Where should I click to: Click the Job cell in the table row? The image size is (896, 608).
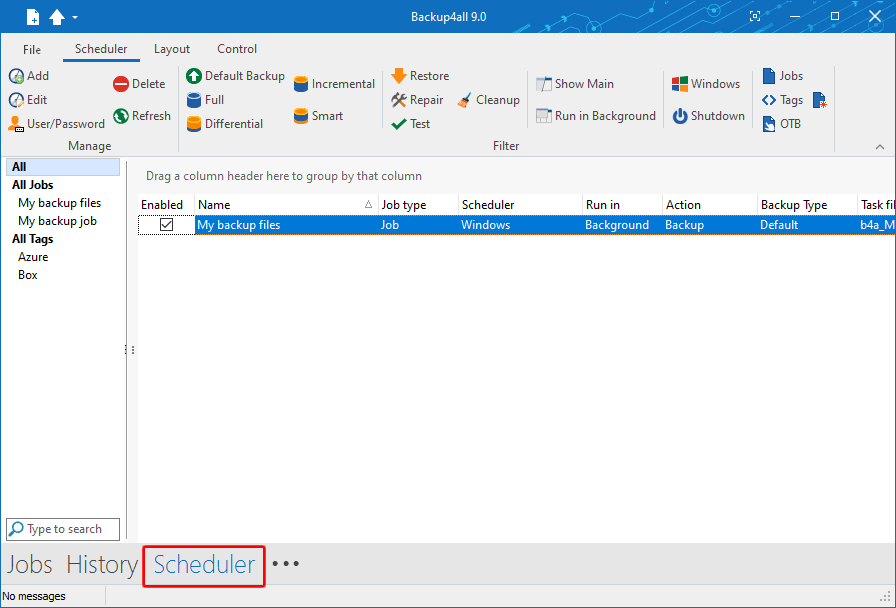pyautogui.click(x=418, y=225)
